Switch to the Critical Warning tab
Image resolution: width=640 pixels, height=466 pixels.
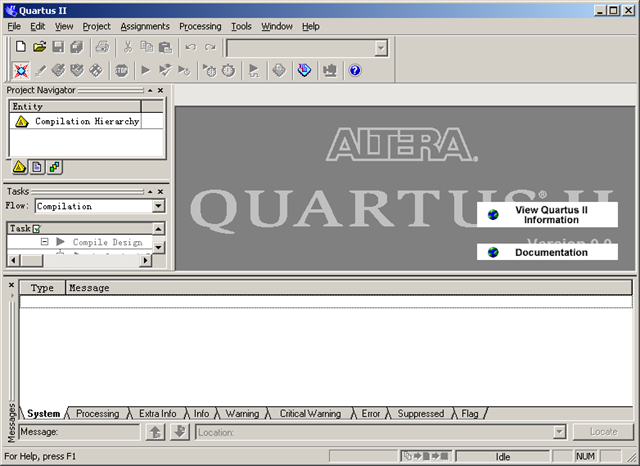[x=309, y=413]
